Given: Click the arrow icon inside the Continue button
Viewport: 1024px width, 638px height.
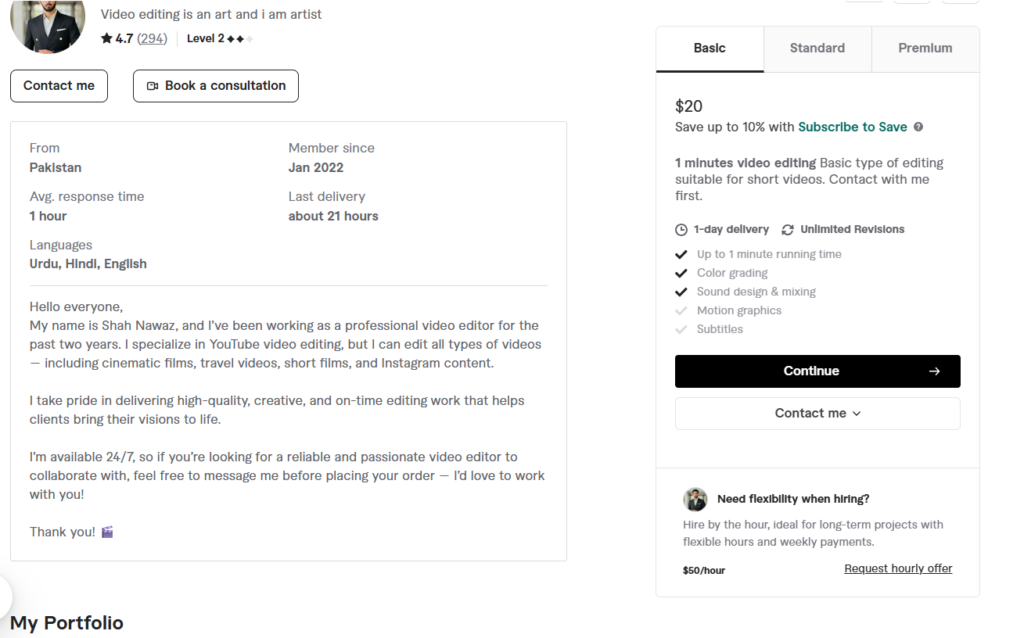Looking at the screenshot, I should [x=935, y=371].
